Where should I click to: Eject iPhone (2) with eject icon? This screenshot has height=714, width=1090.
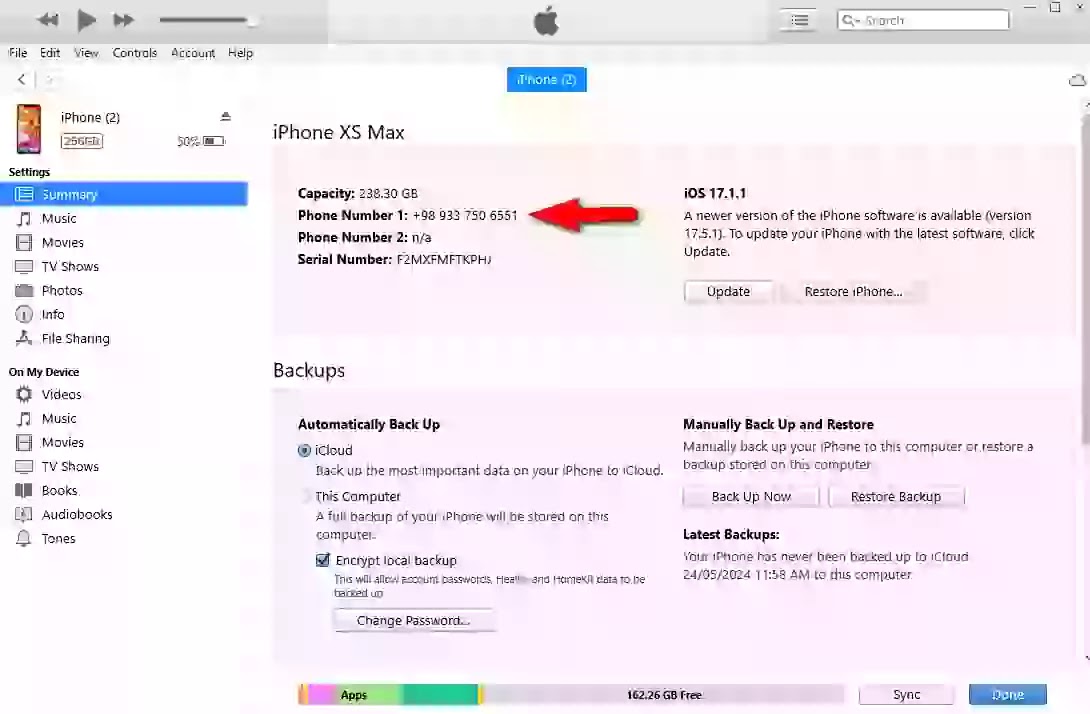point(225,116)
